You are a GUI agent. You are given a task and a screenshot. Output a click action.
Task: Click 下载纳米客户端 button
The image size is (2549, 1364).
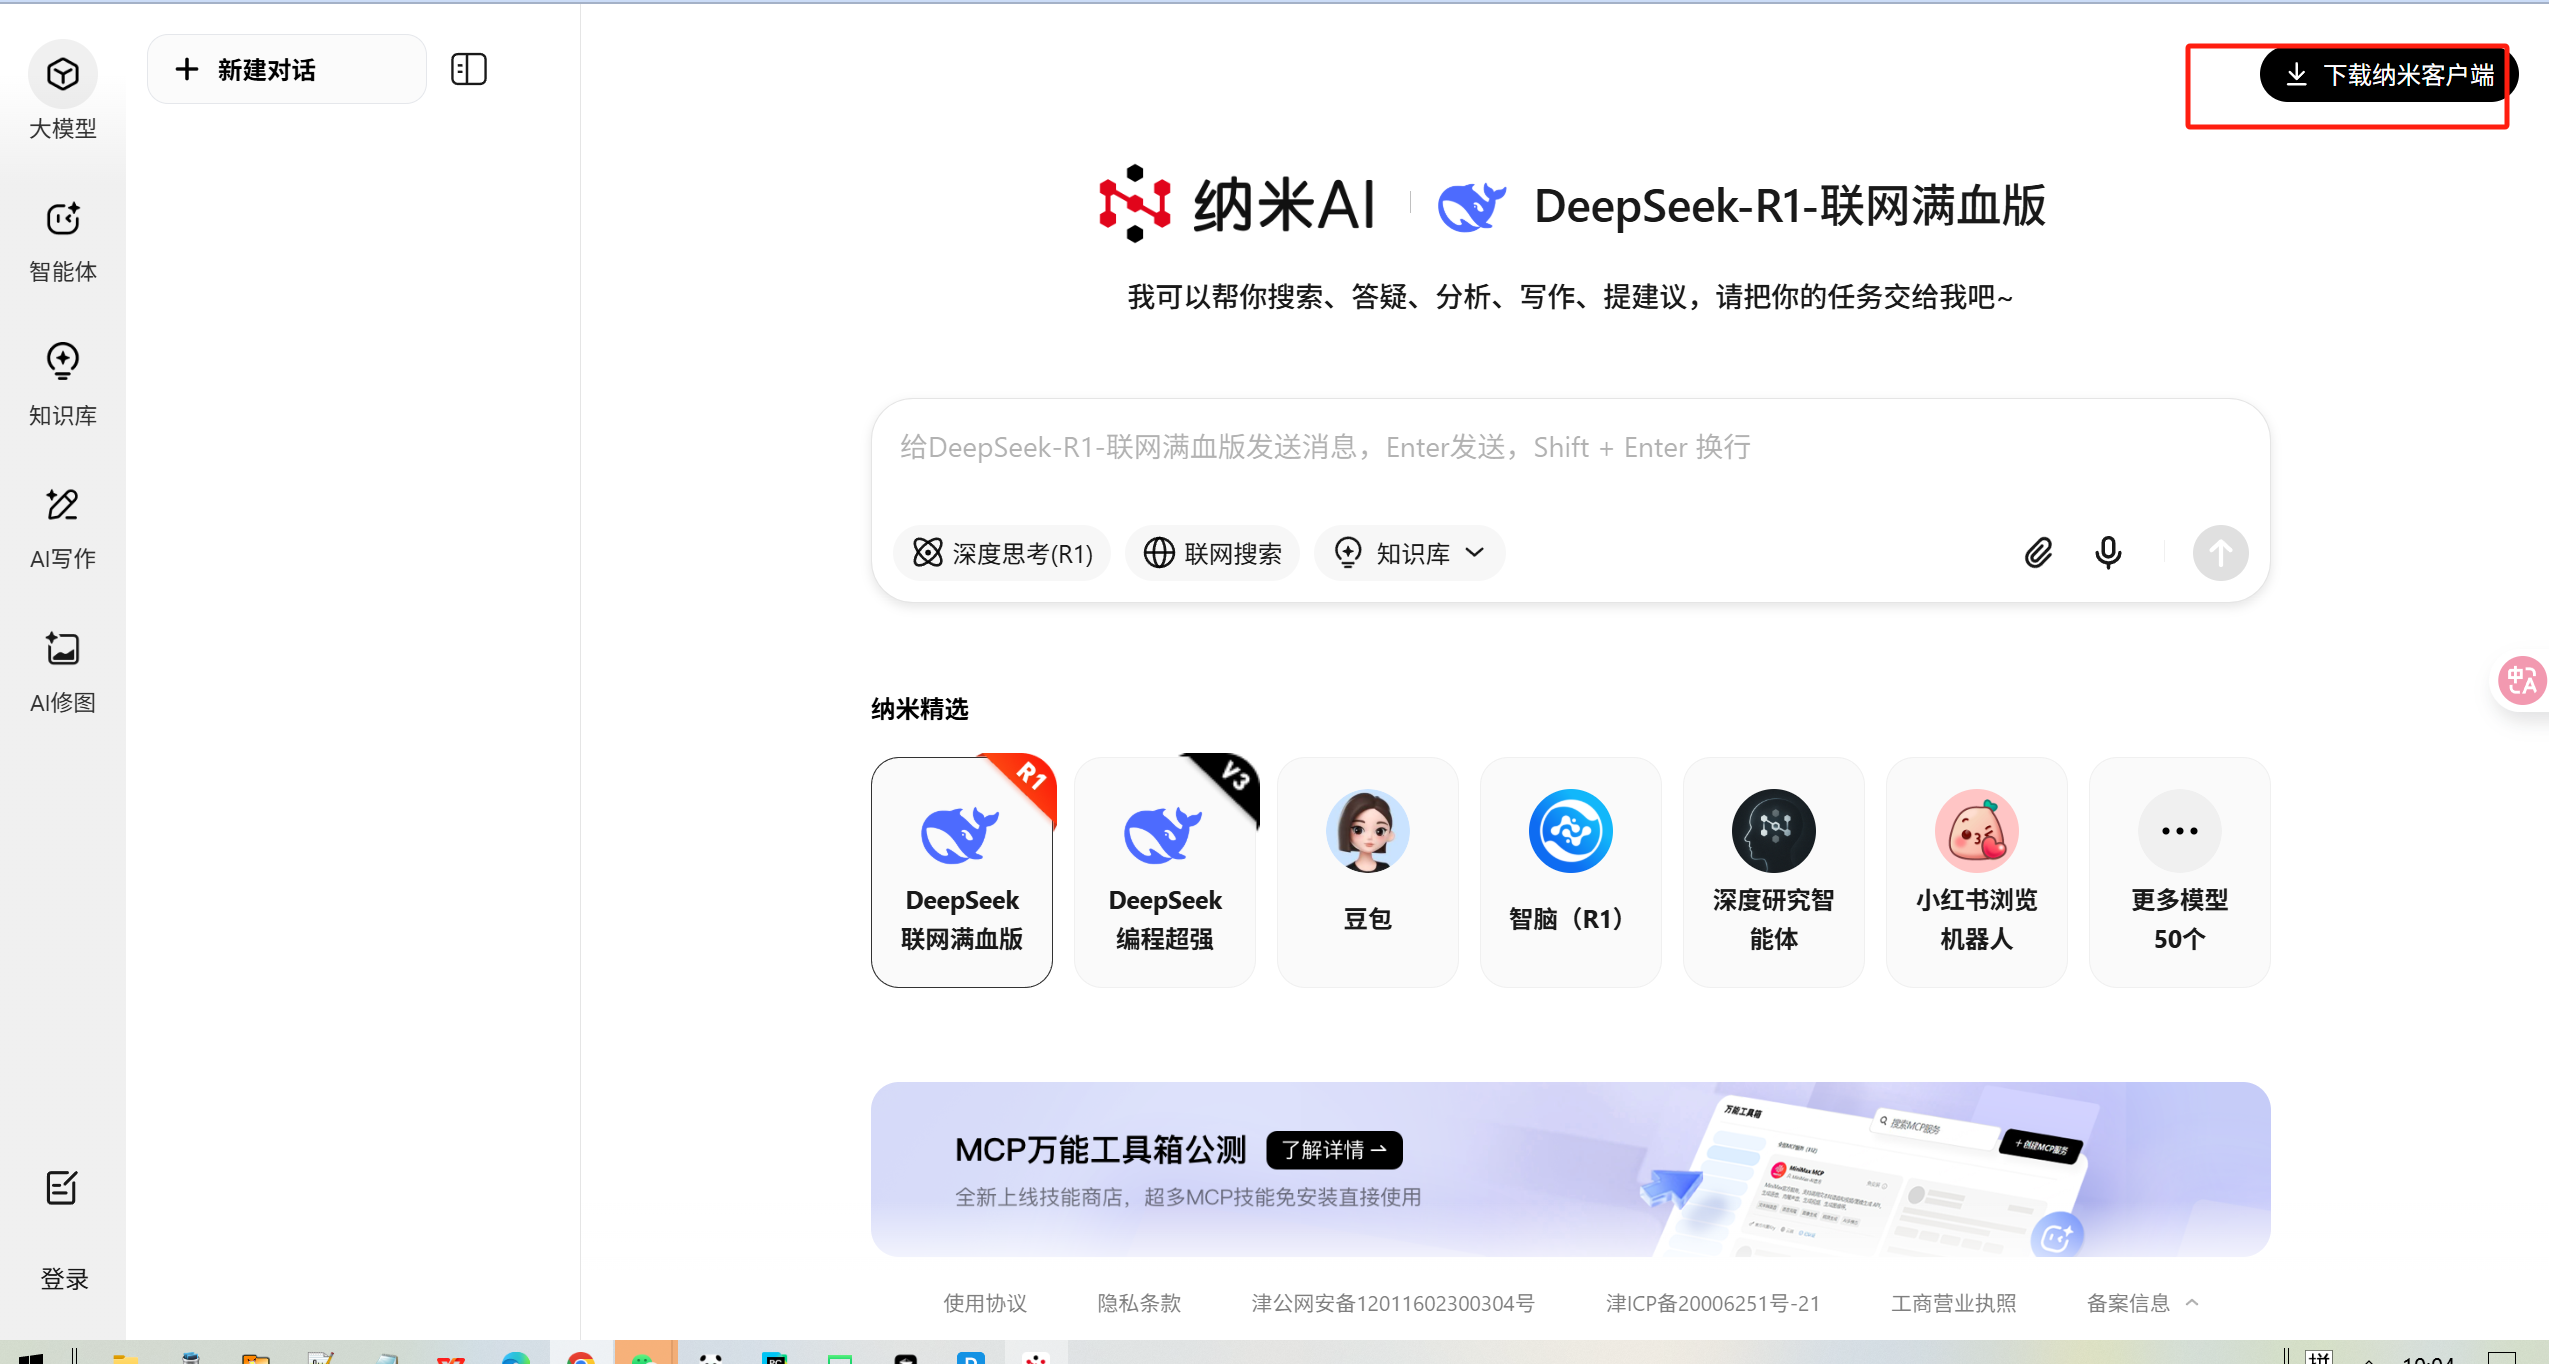coord(2388,75)
